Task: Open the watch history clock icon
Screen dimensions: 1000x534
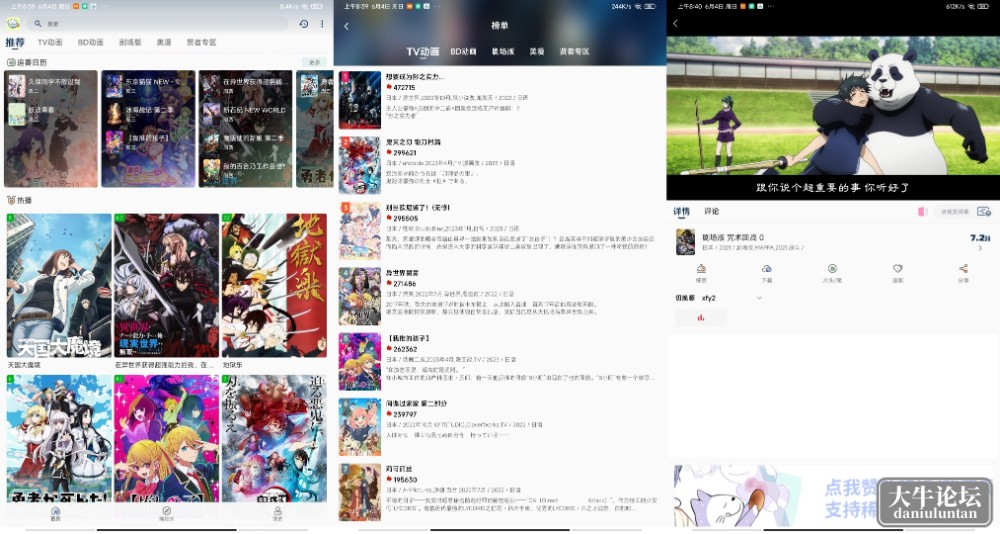Action: click(304, 24)
